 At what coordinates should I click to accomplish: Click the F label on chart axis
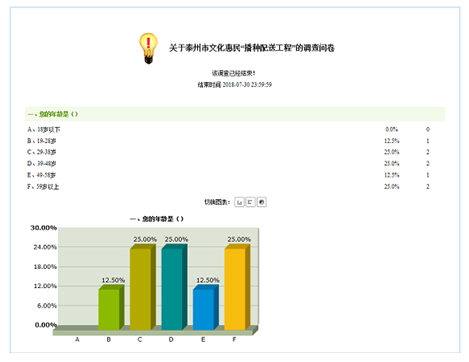[x=234, y=339]
